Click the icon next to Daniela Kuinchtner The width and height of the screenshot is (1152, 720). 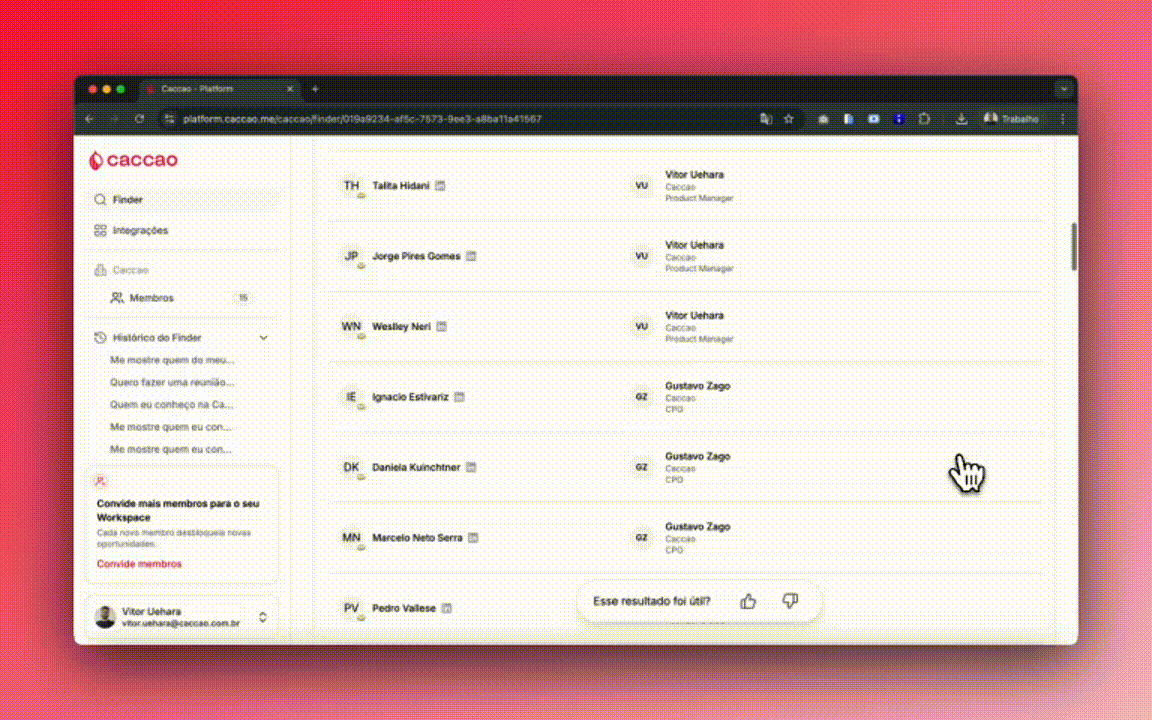[x=471, y=467]
